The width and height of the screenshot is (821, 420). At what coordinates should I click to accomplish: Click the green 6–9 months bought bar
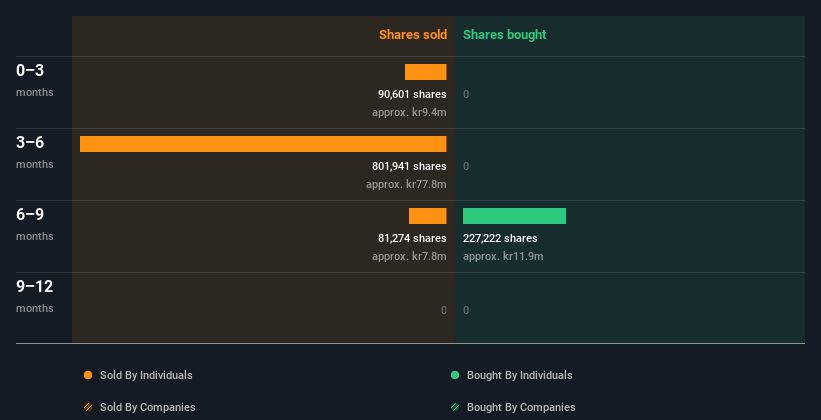click(x=514, y=216)
